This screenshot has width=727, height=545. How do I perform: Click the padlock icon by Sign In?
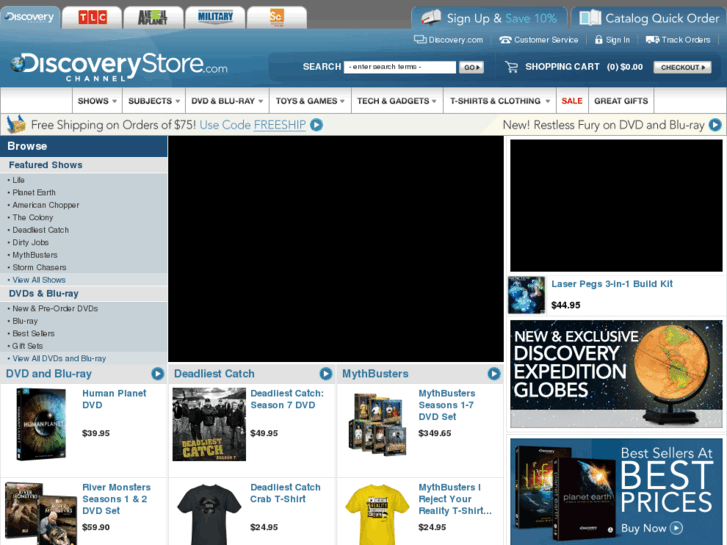[x=599, y=40]
